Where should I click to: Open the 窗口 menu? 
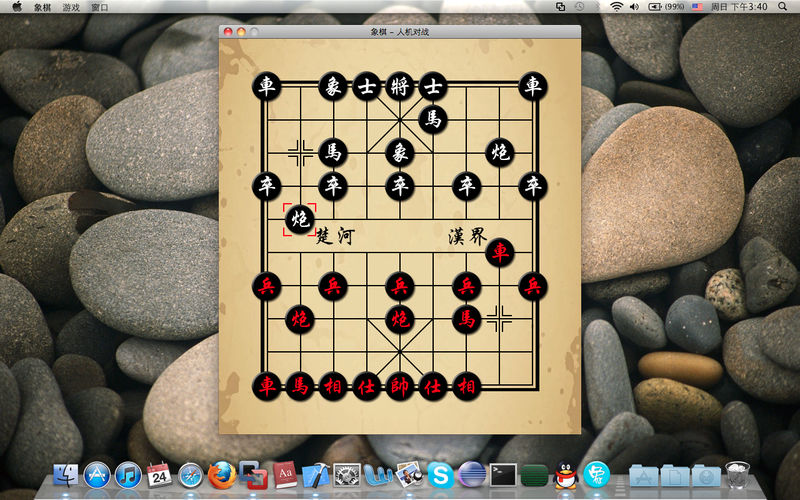(99, 7)
